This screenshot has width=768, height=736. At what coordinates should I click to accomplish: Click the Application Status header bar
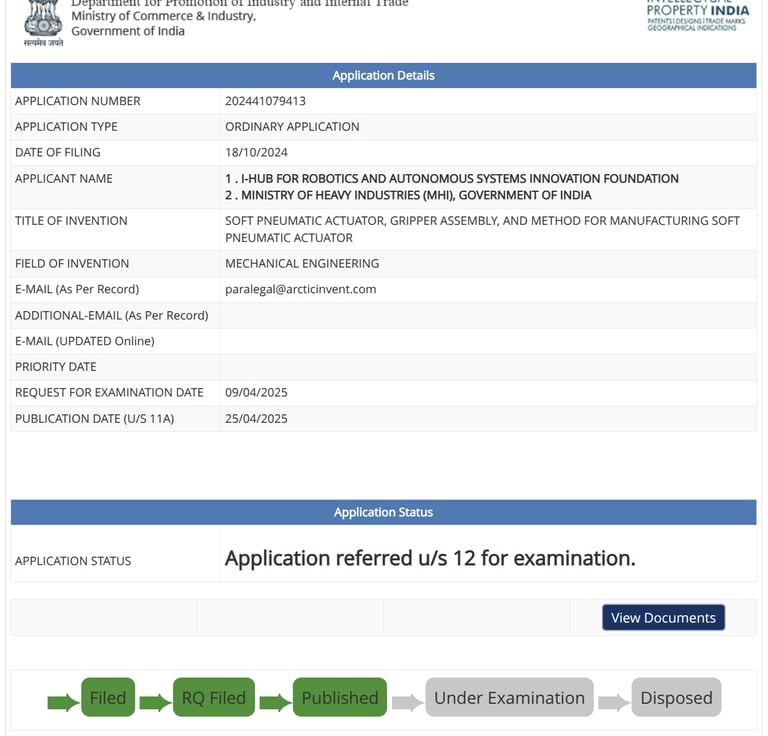[x=384, y=512]
